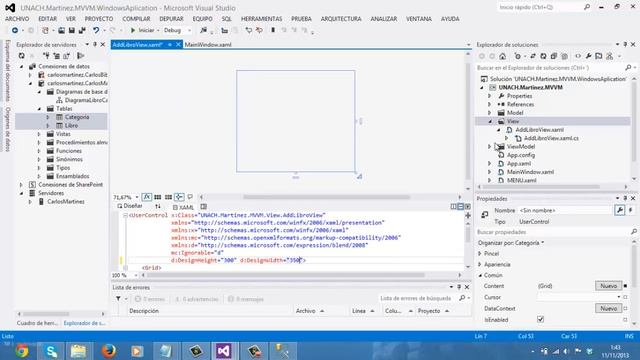
Task: Click the Iniciar debug play icon
Action: point(133,30)
